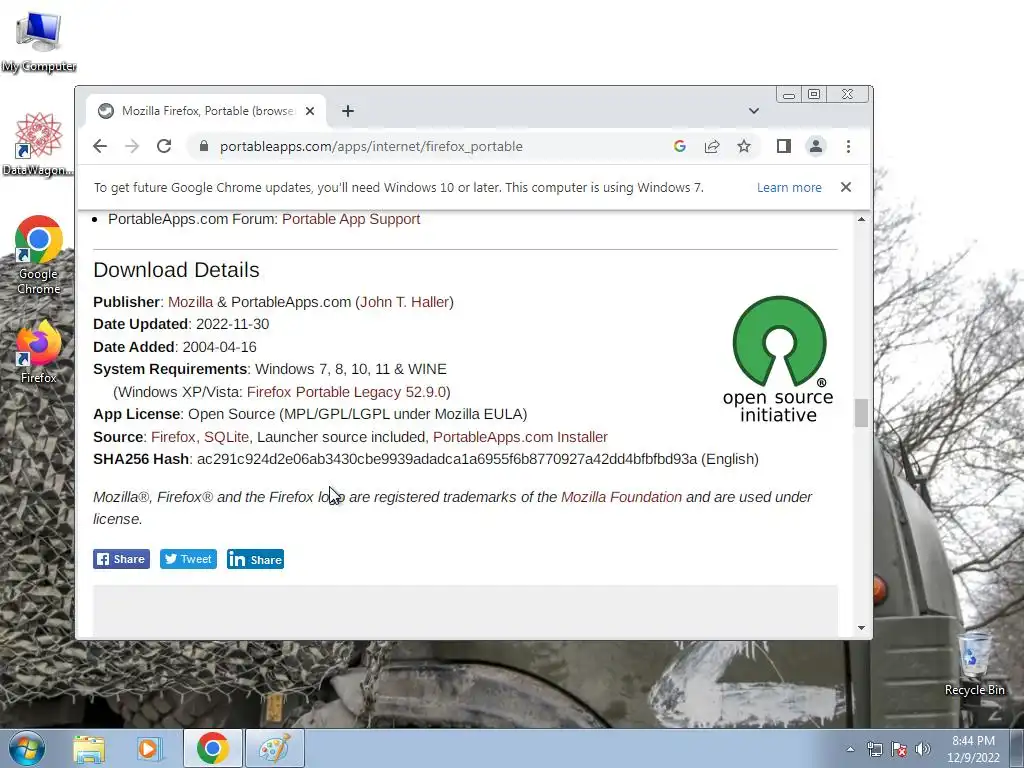Viewport: 1024px width, 768px height.
Task: Go back using the Chrome back arrow
Action: pyautogui.click(x=100, y=146)
